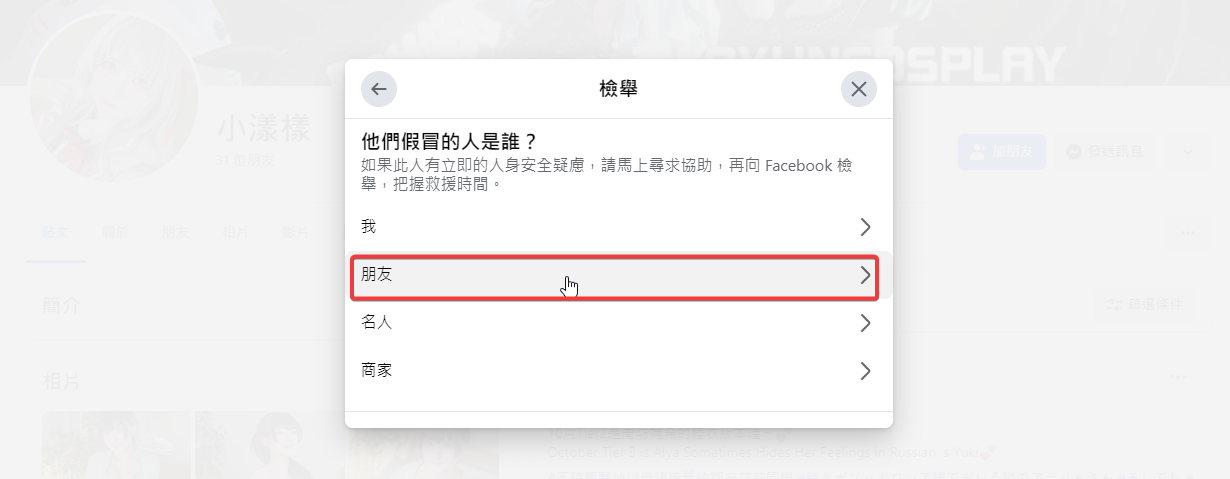
Task: Expand the dropdown arrow beside 發送訊息
Action: pyautogui.click(x=1188, y=152)
